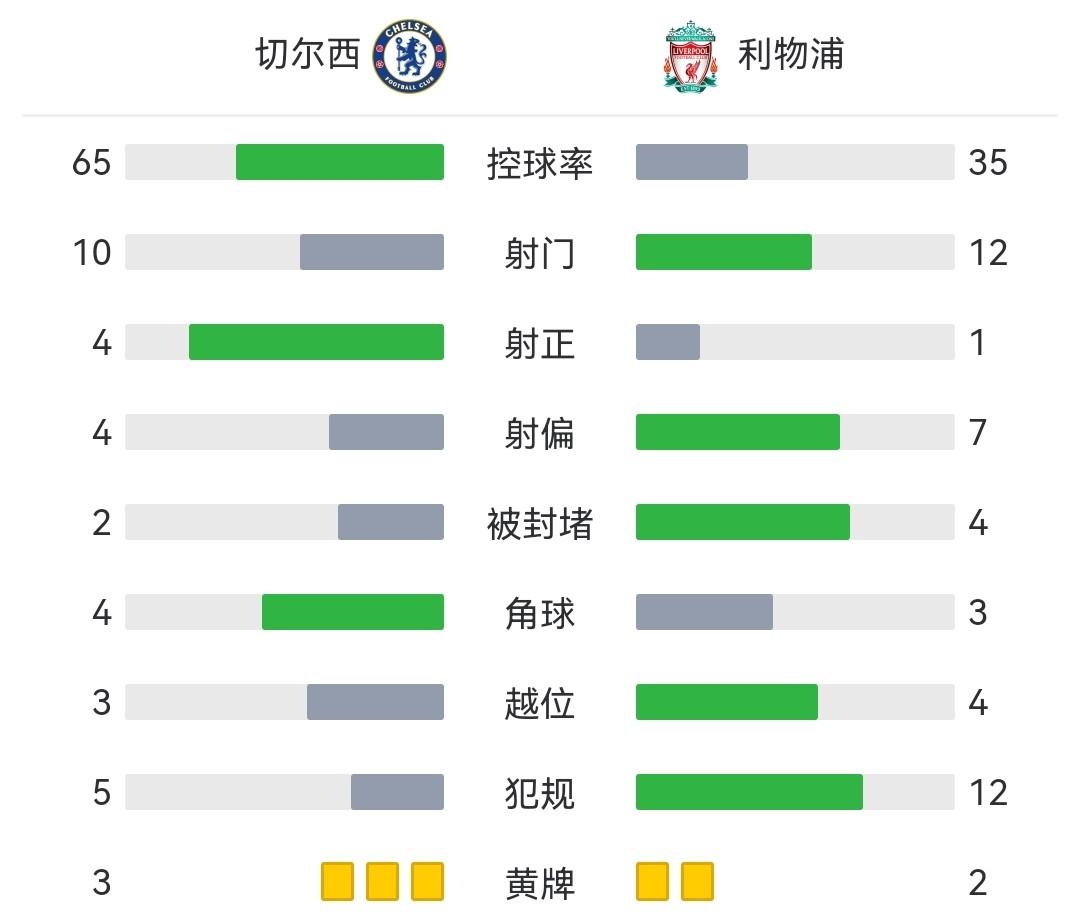
Task: Tap Chelsea's middle yellow card icon
Action: pos(383,882)
